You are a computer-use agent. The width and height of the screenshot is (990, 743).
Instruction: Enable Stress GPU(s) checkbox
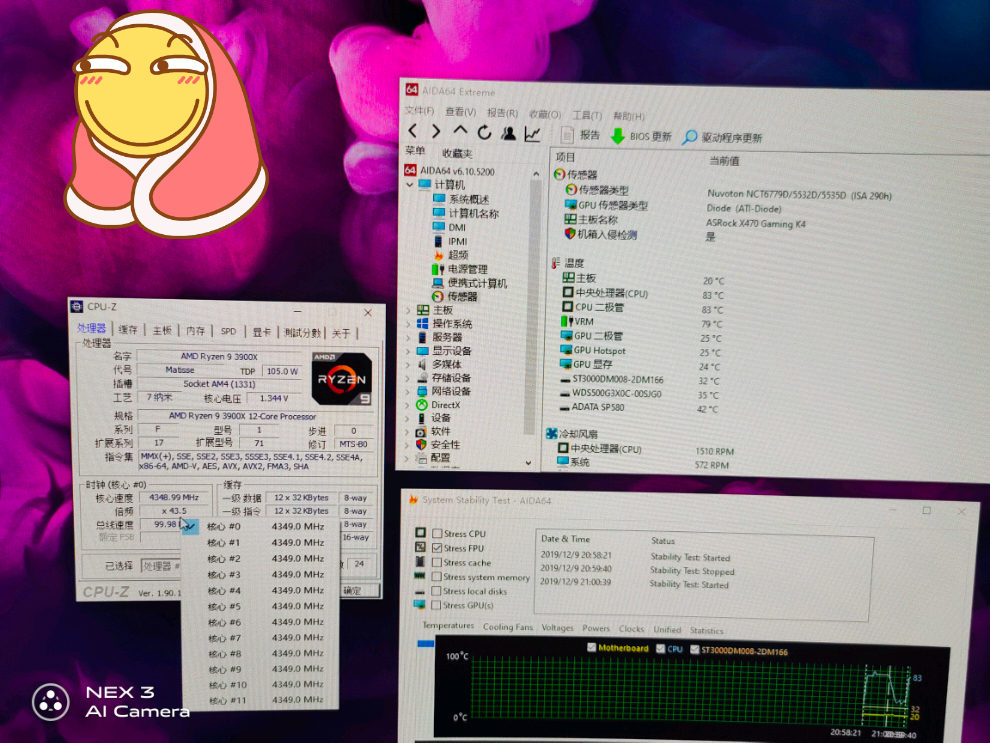(436, 605)
